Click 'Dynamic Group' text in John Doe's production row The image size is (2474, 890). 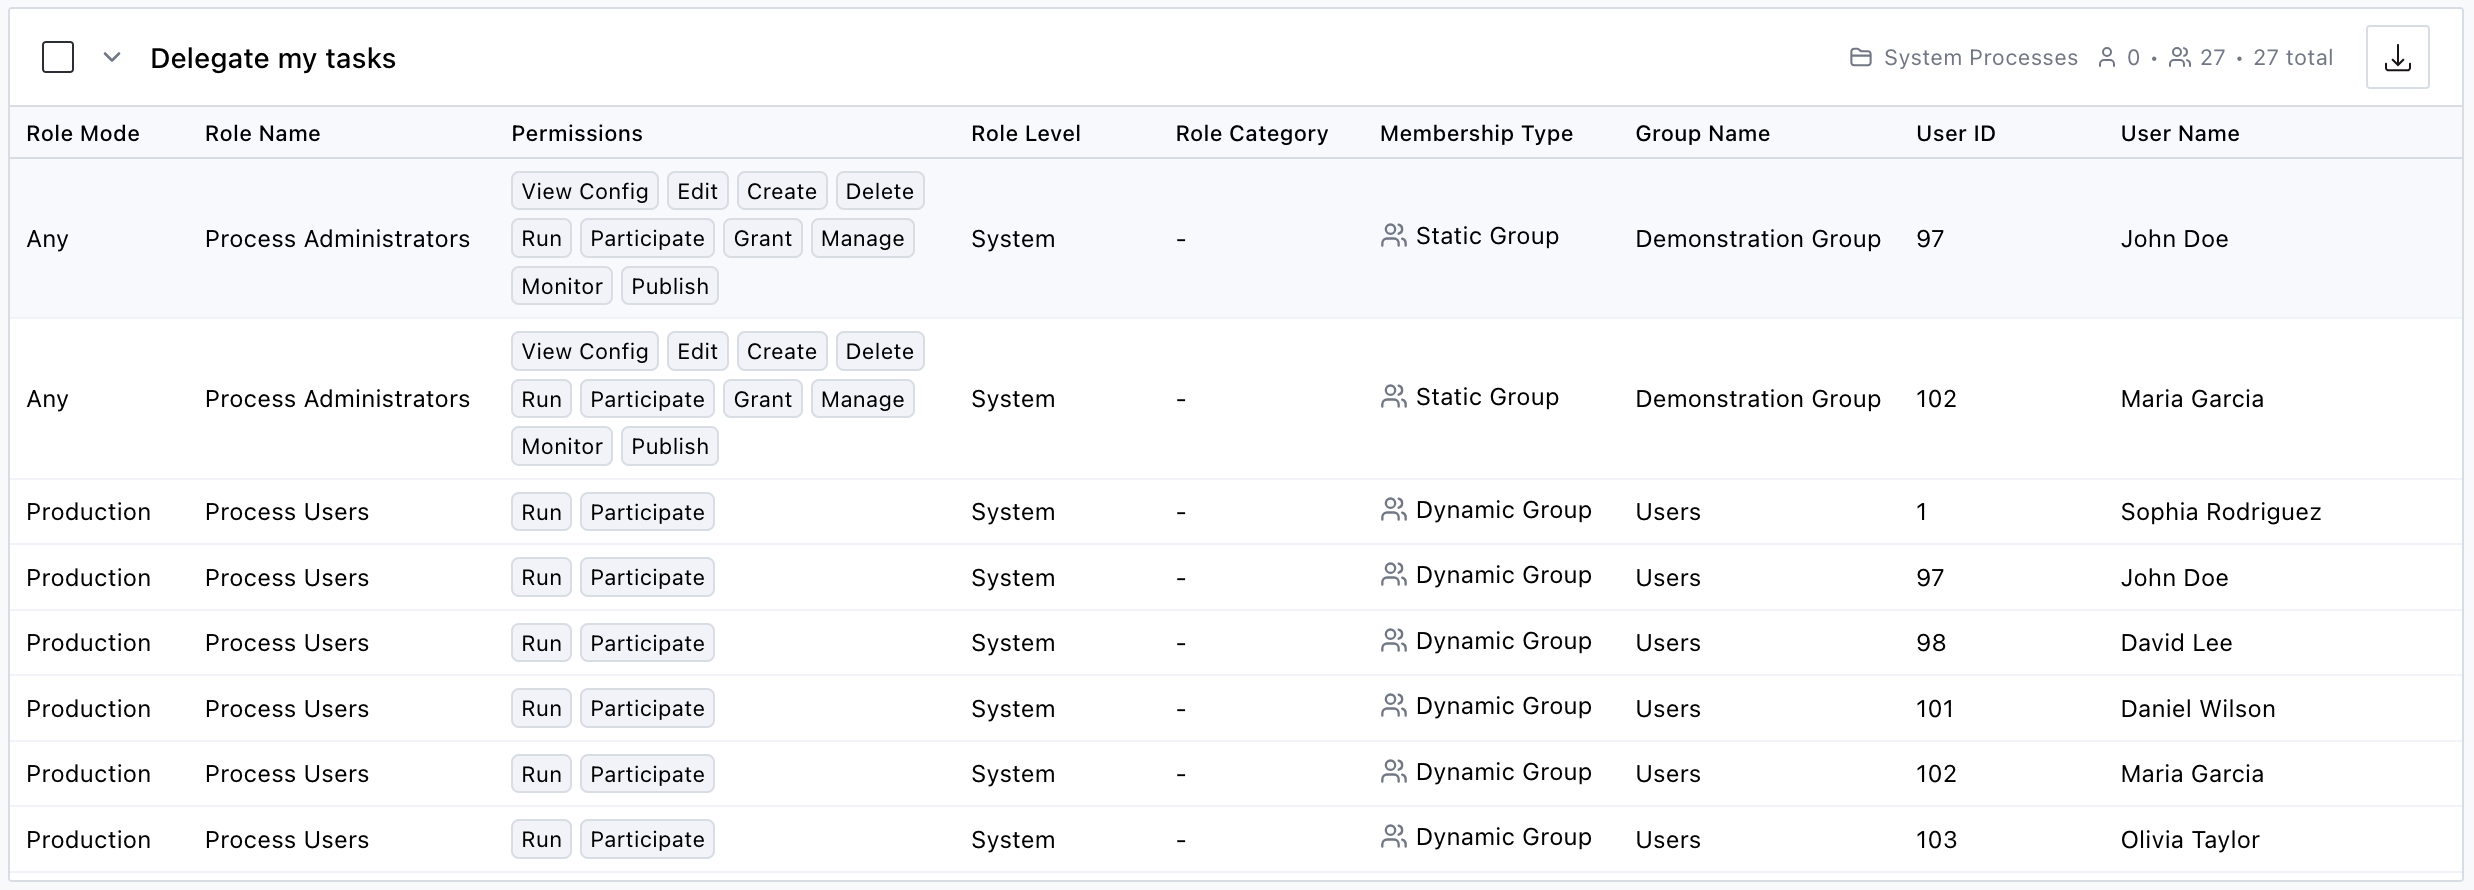pos(1503,575)
